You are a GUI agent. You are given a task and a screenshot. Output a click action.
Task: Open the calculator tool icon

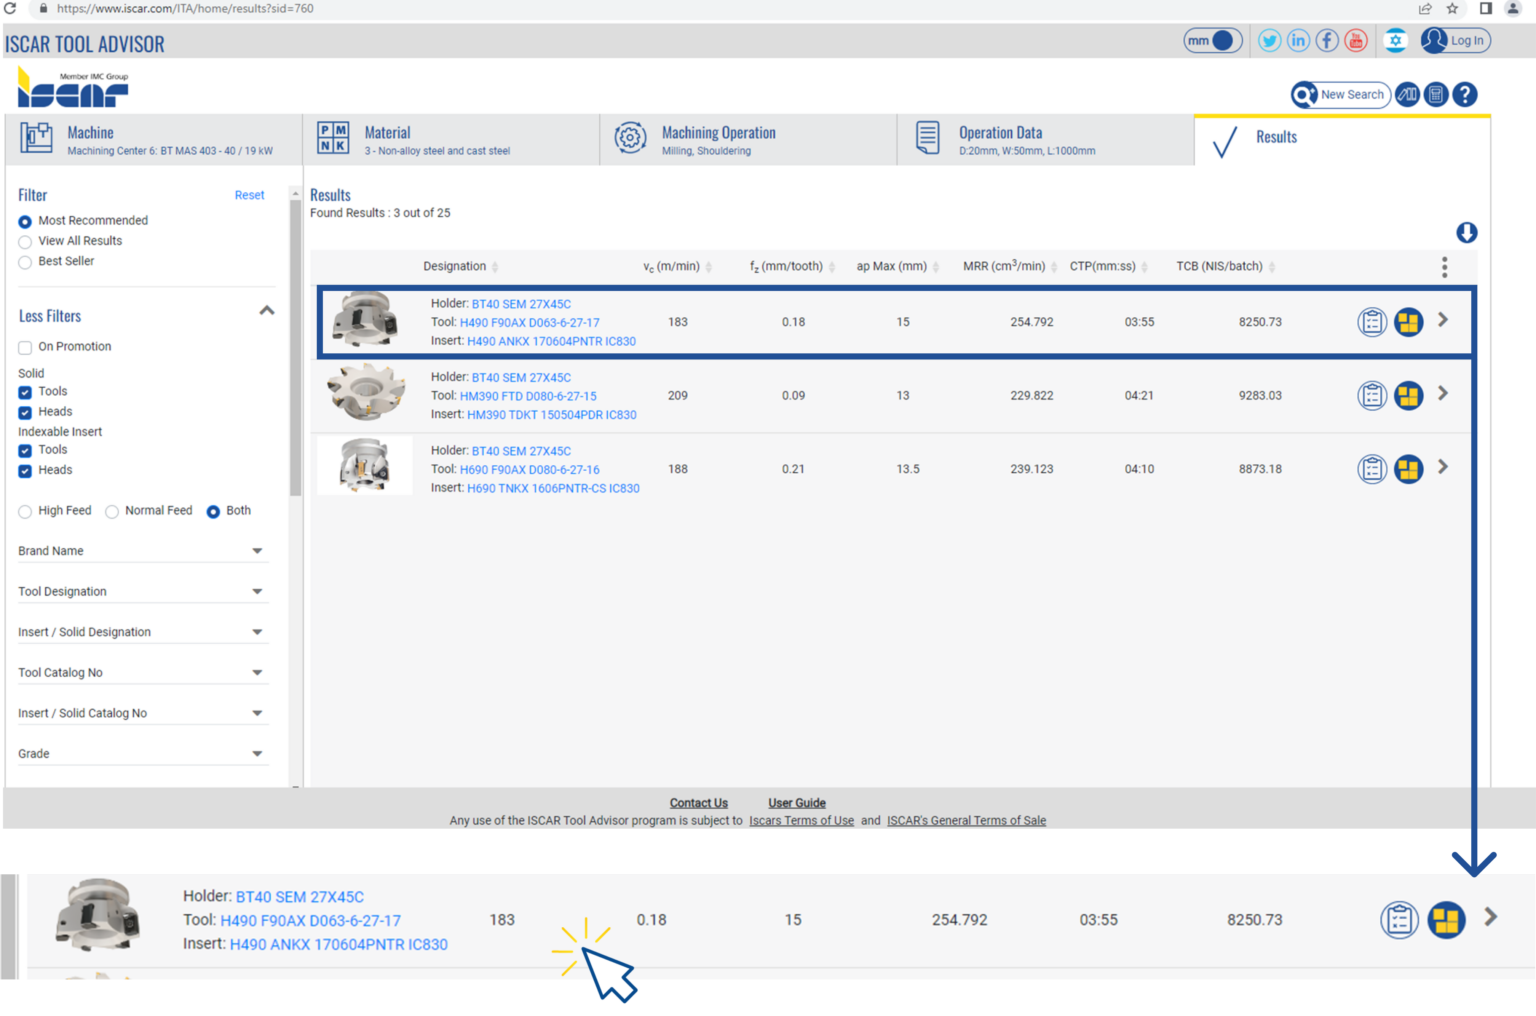pyautogui.click(x=1436, y=94)
